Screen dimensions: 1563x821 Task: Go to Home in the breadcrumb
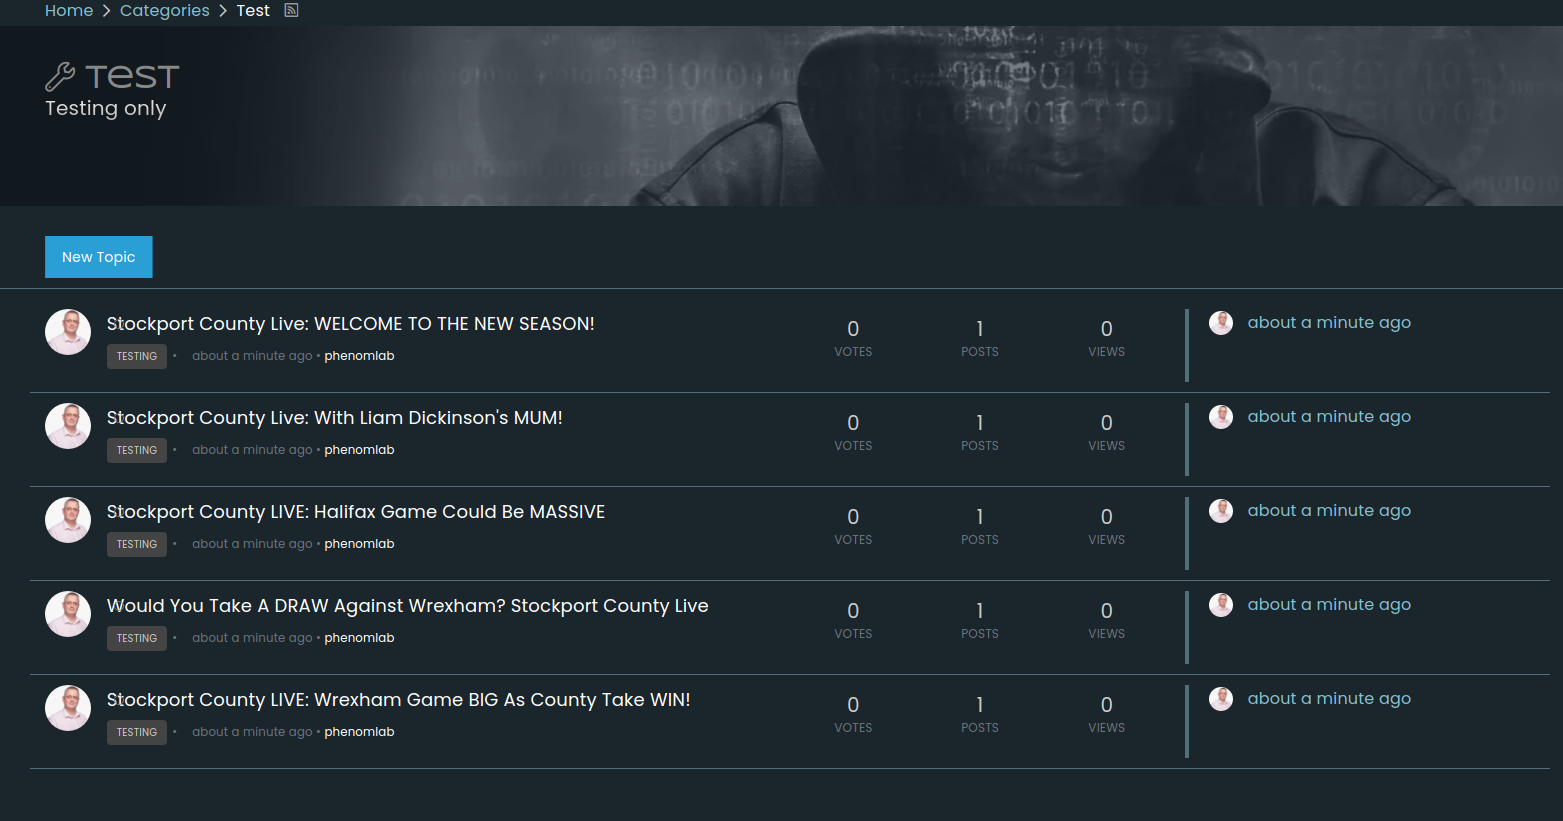click(x=69, y=10)
